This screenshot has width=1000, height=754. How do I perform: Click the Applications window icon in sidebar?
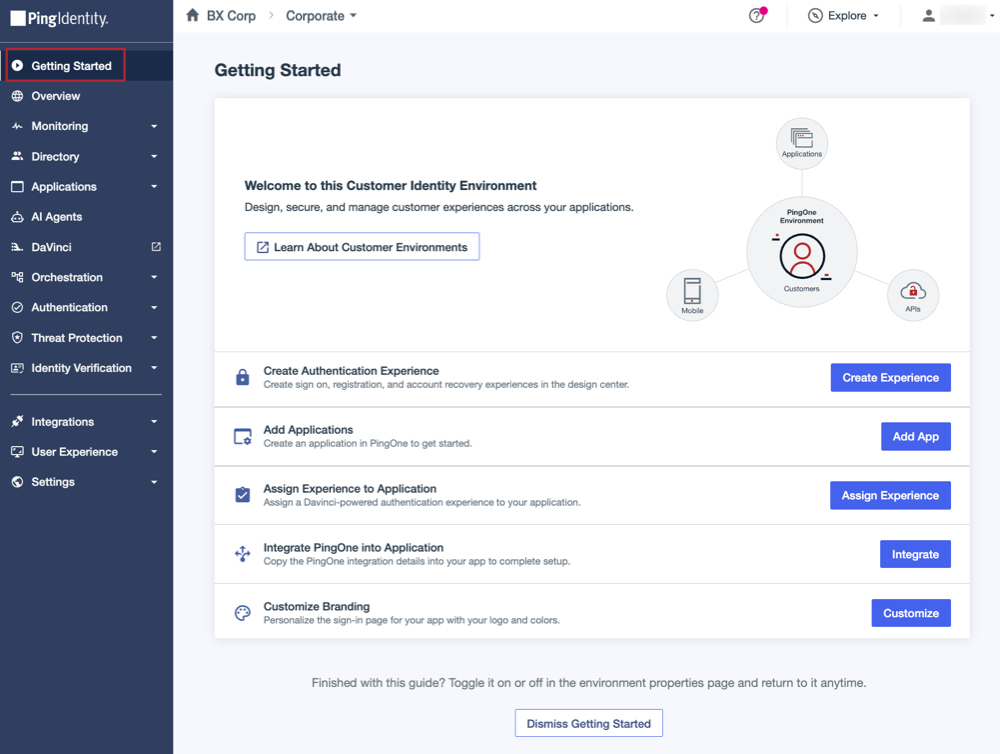(x=17, y=187)
